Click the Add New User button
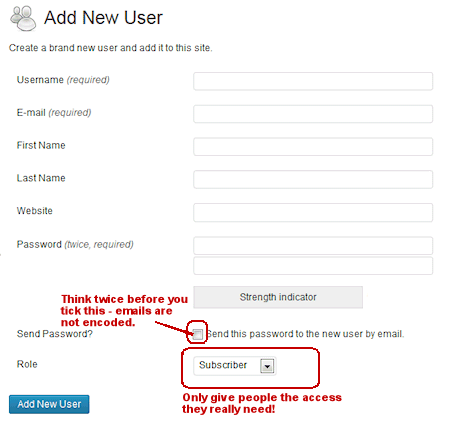The width and height of the screenshot is (454, 430). (49, 404)
